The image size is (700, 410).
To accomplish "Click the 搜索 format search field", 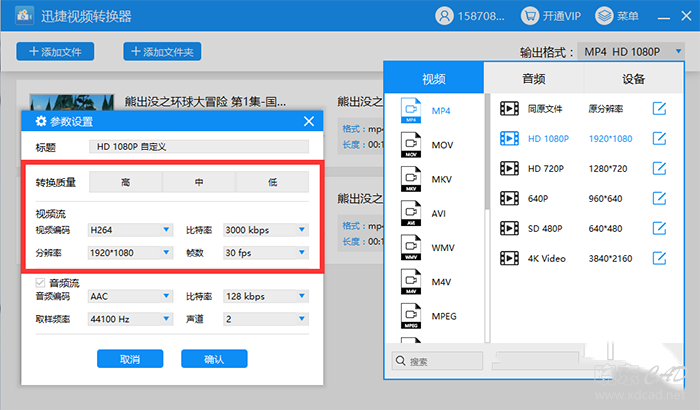I will [x=438, y=361].
